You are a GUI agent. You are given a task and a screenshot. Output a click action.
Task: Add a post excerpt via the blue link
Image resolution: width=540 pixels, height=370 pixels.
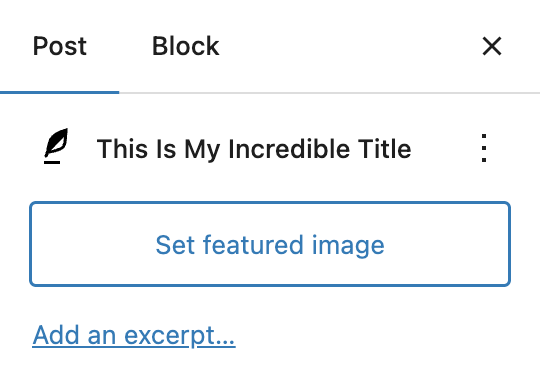tap(134, 335)
